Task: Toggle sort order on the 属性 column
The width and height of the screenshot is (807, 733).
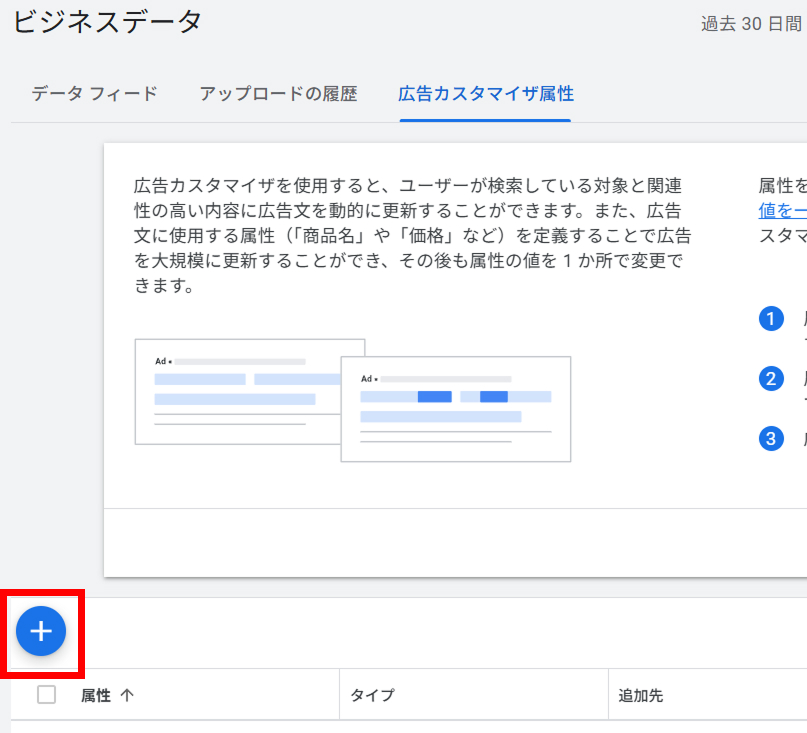Action: click(90, 694)
